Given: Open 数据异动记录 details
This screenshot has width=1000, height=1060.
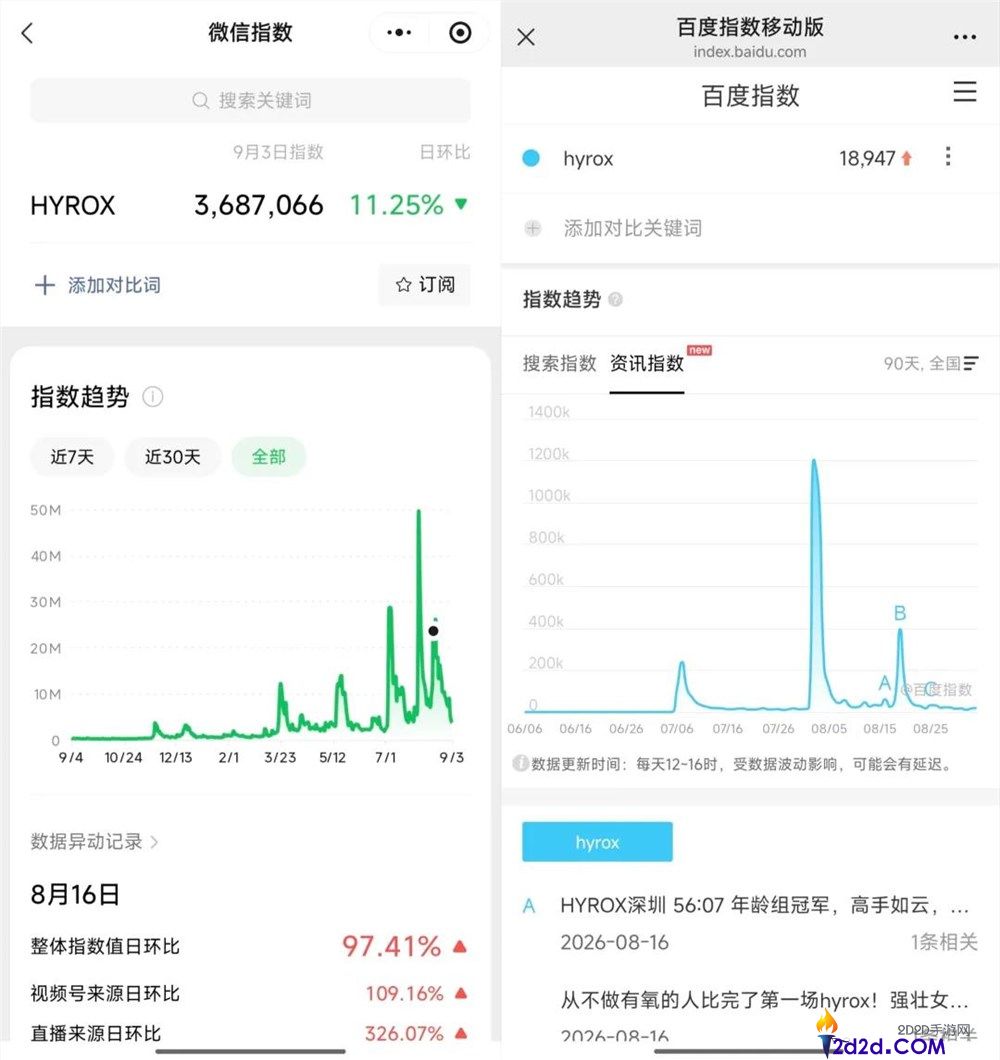Looking at the screenshot, I should (x=94, y=842).
